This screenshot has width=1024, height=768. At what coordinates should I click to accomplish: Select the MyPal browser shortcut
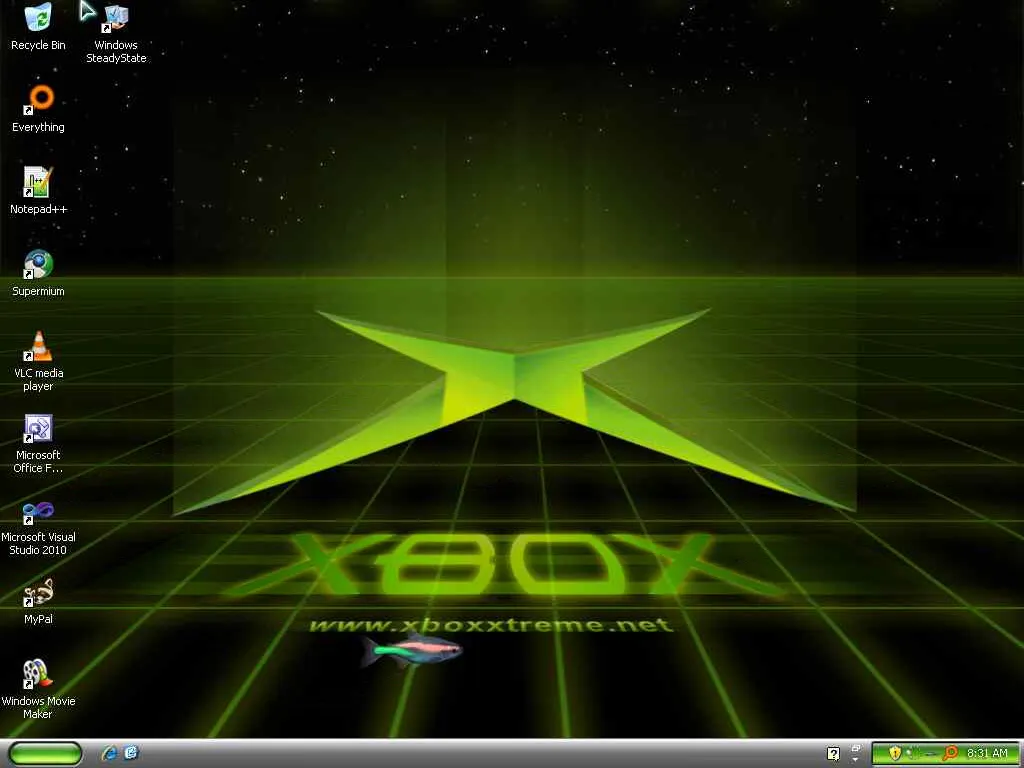click(x=38, y=601)
